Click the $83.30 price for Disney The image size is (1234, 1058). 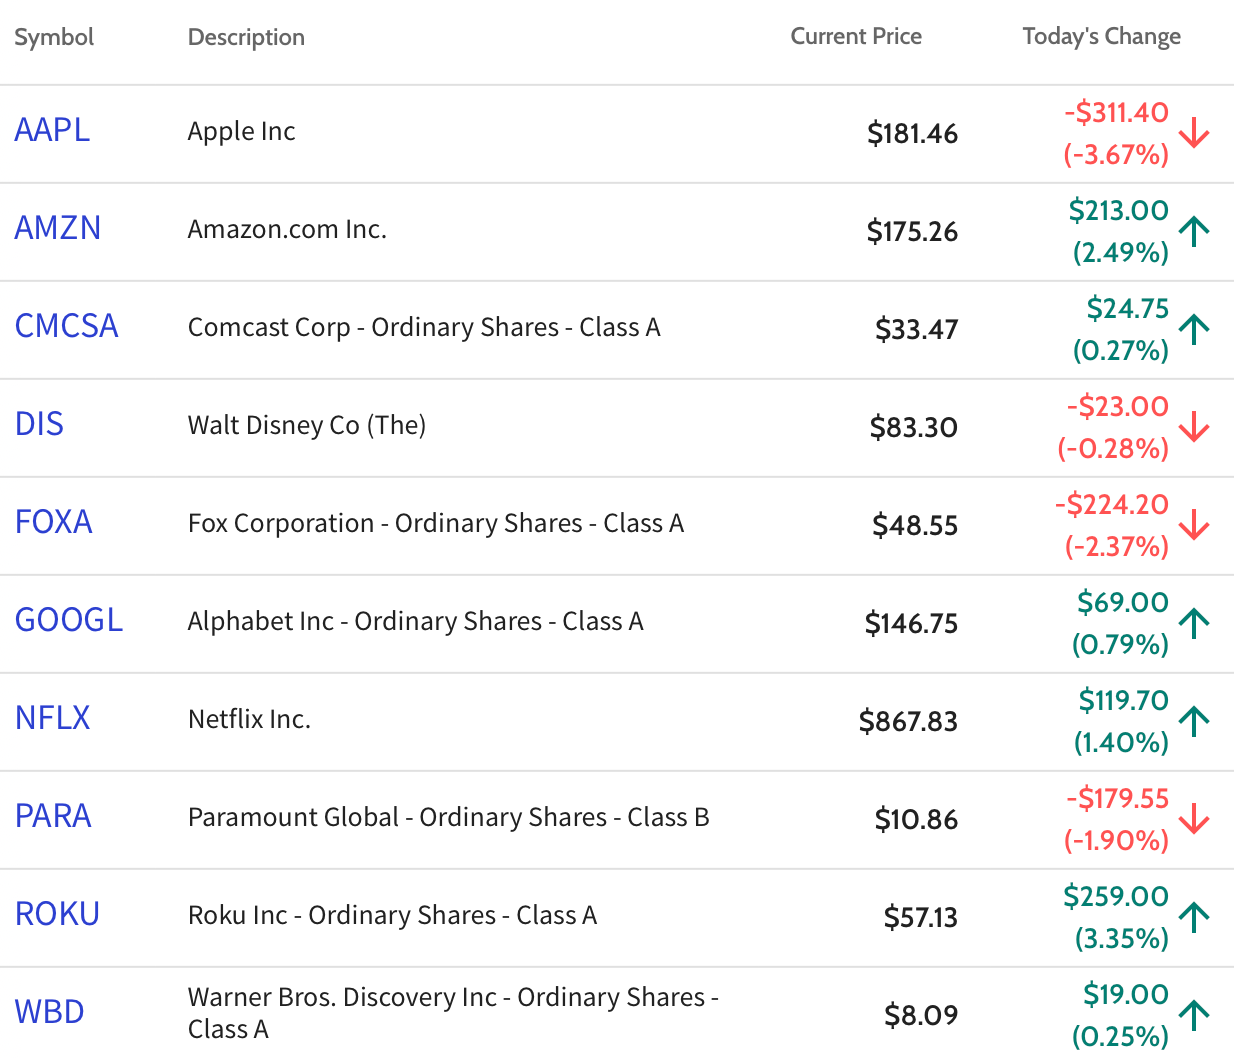pyautogui.click(x=914, y=428)
